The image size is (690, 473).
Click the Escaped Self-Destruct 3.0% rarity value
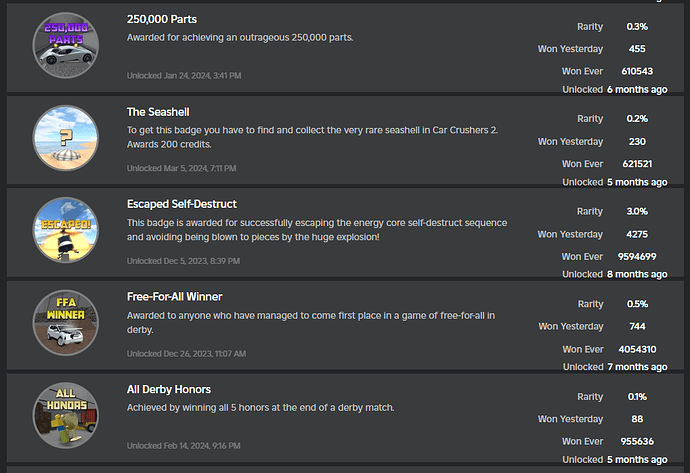click(637, 212)
